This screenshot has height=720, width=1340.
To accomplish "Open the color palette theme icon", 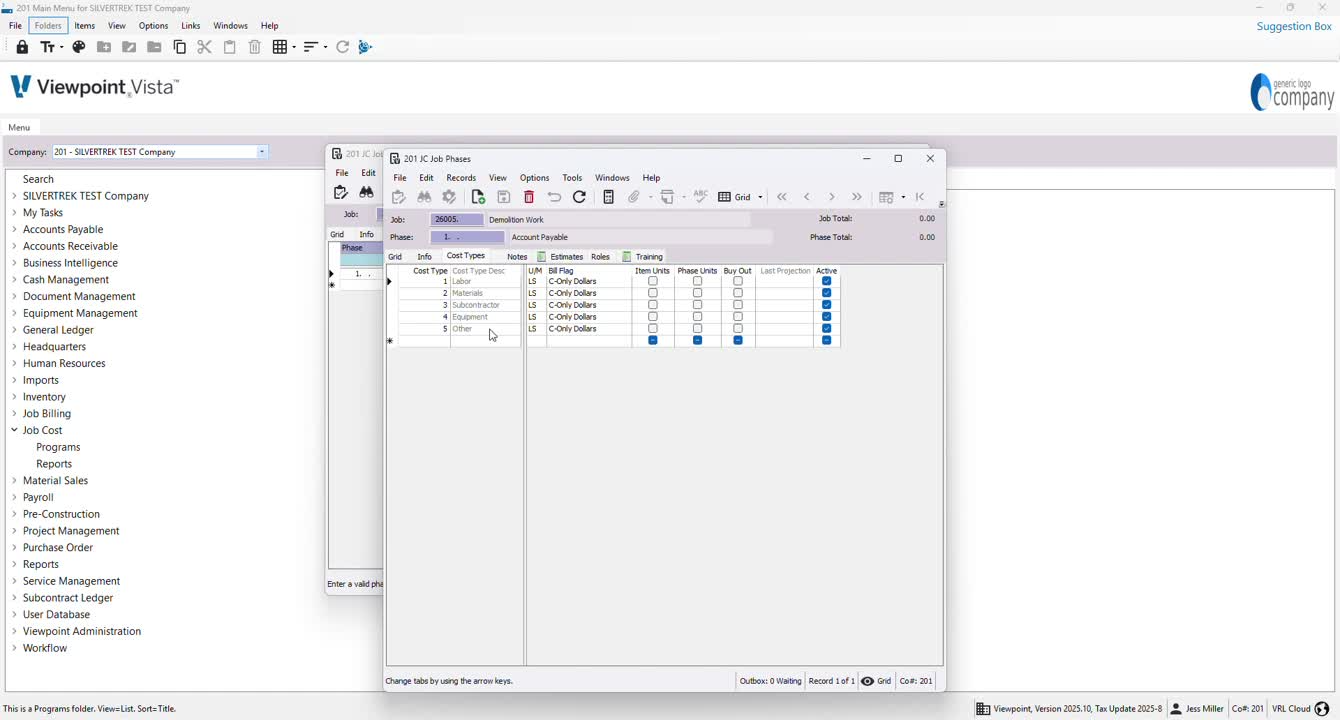I will click(x=79, y=47).
